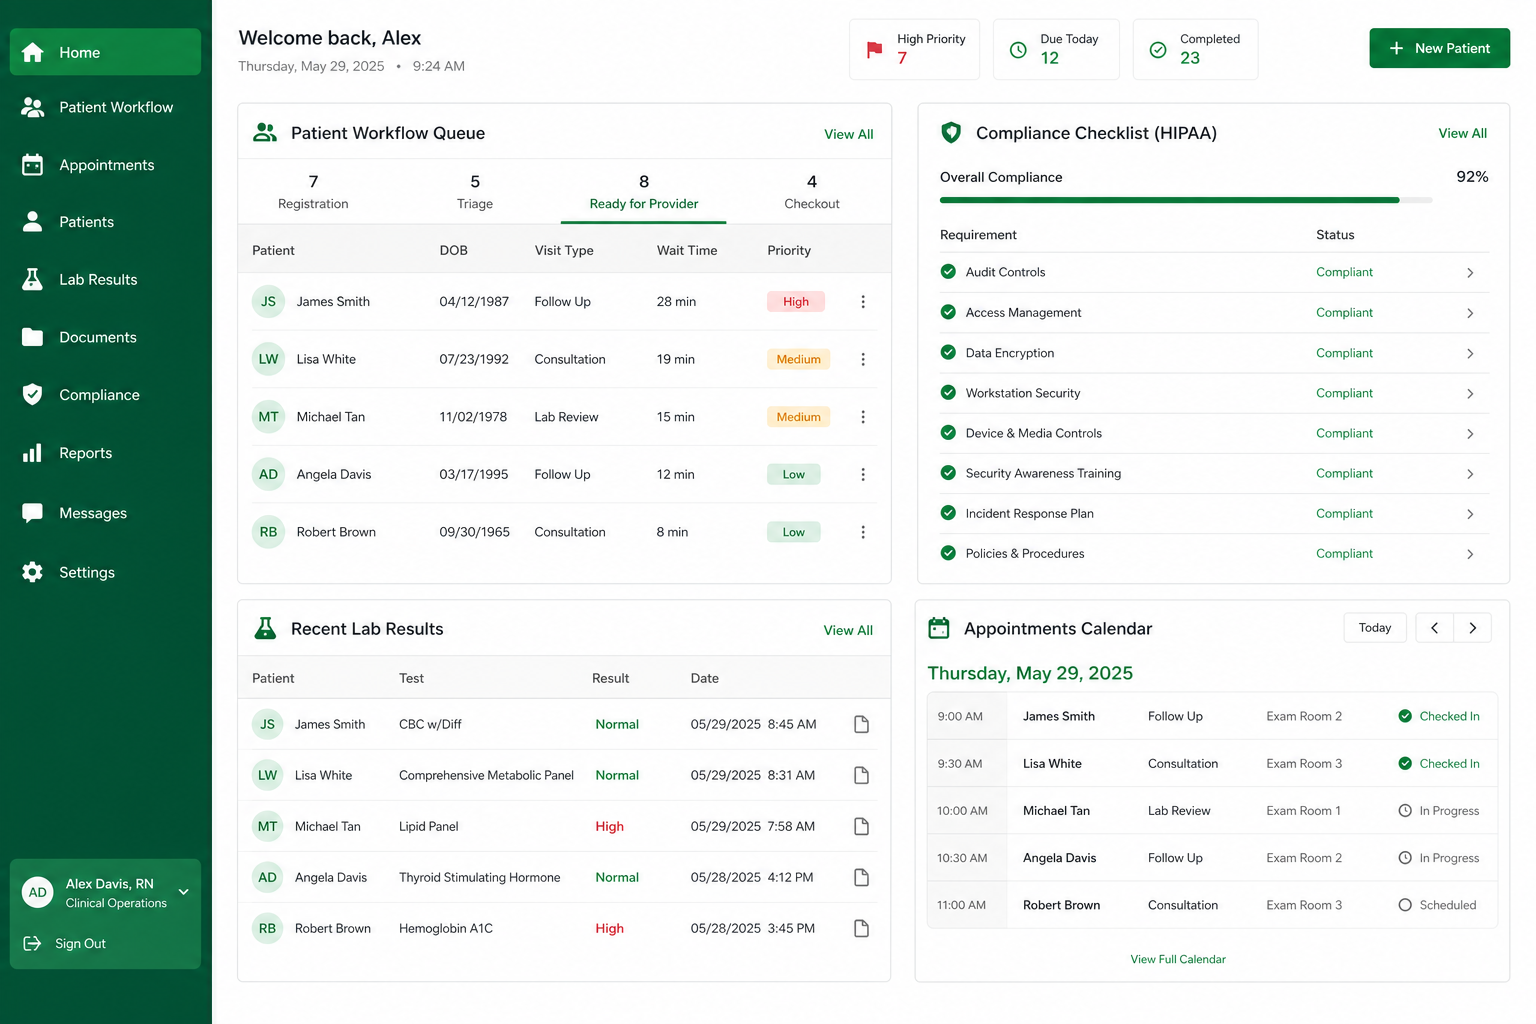Click the Overall Compliance progress bar

1186,200
